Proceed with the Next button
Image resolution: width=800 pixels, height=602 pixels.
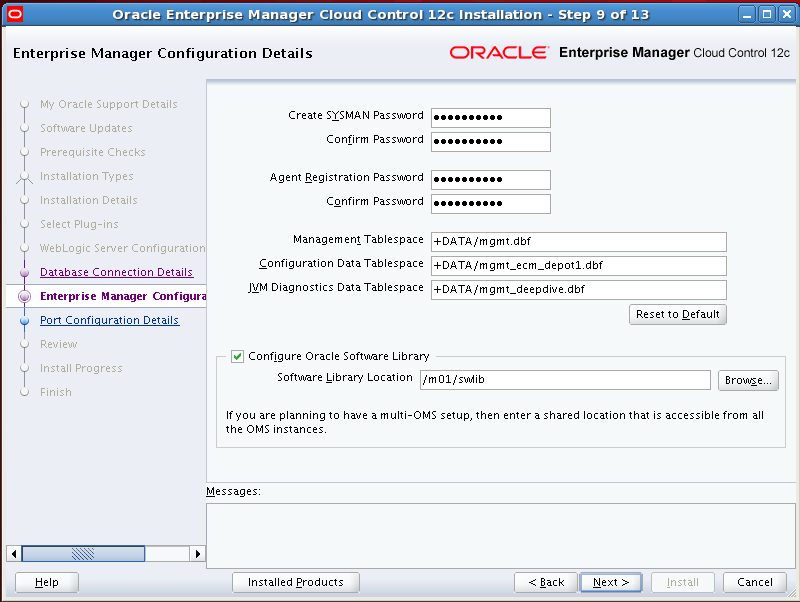[611, 582]
